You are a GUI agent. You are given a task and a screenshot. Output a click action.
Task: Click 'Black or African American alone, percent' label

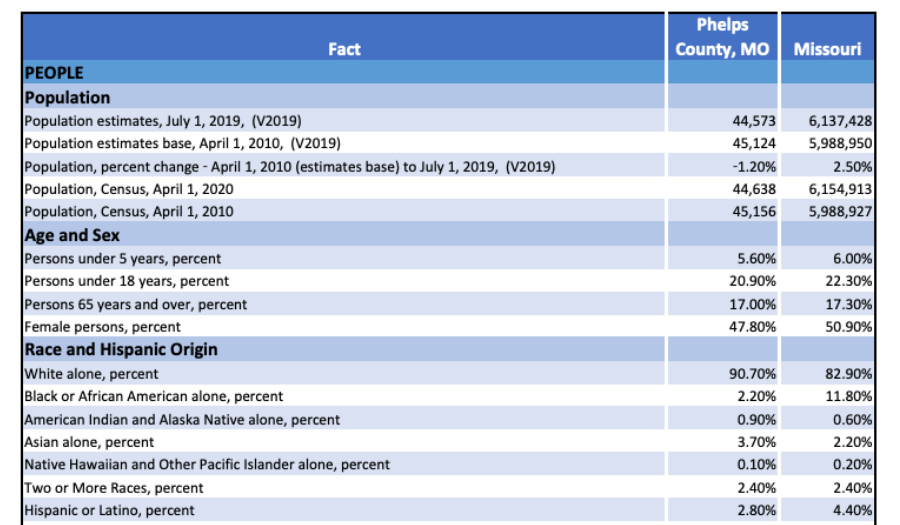[154, 396]
